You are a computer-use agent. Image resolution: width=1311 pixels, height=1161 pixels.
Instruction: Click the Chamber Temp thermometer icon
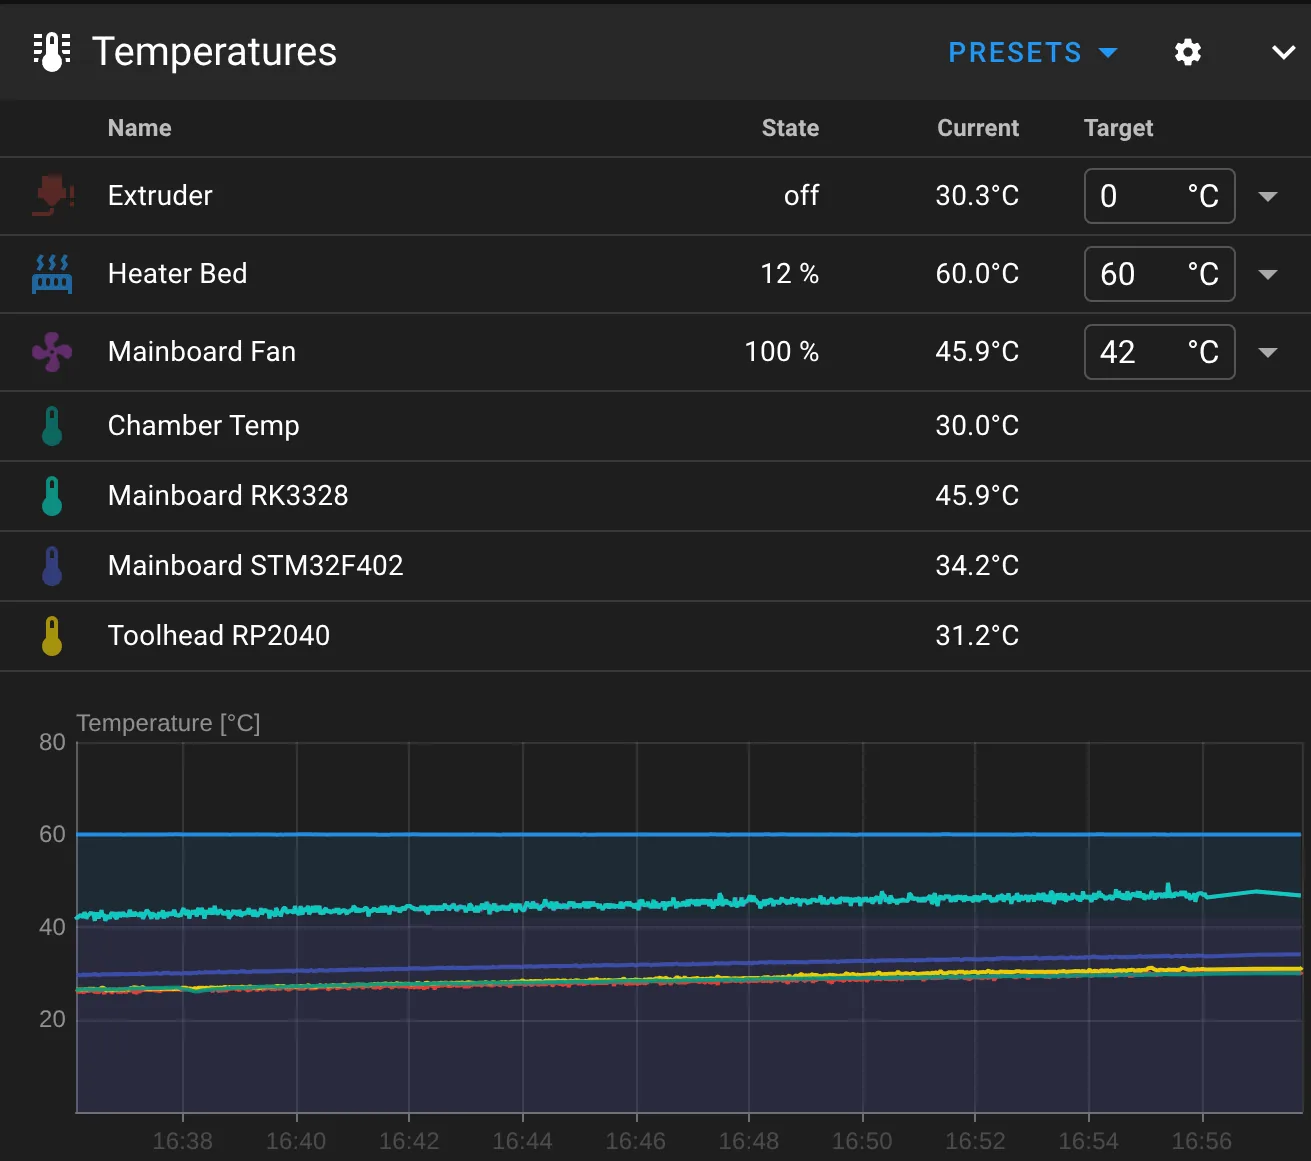(52, 425)
